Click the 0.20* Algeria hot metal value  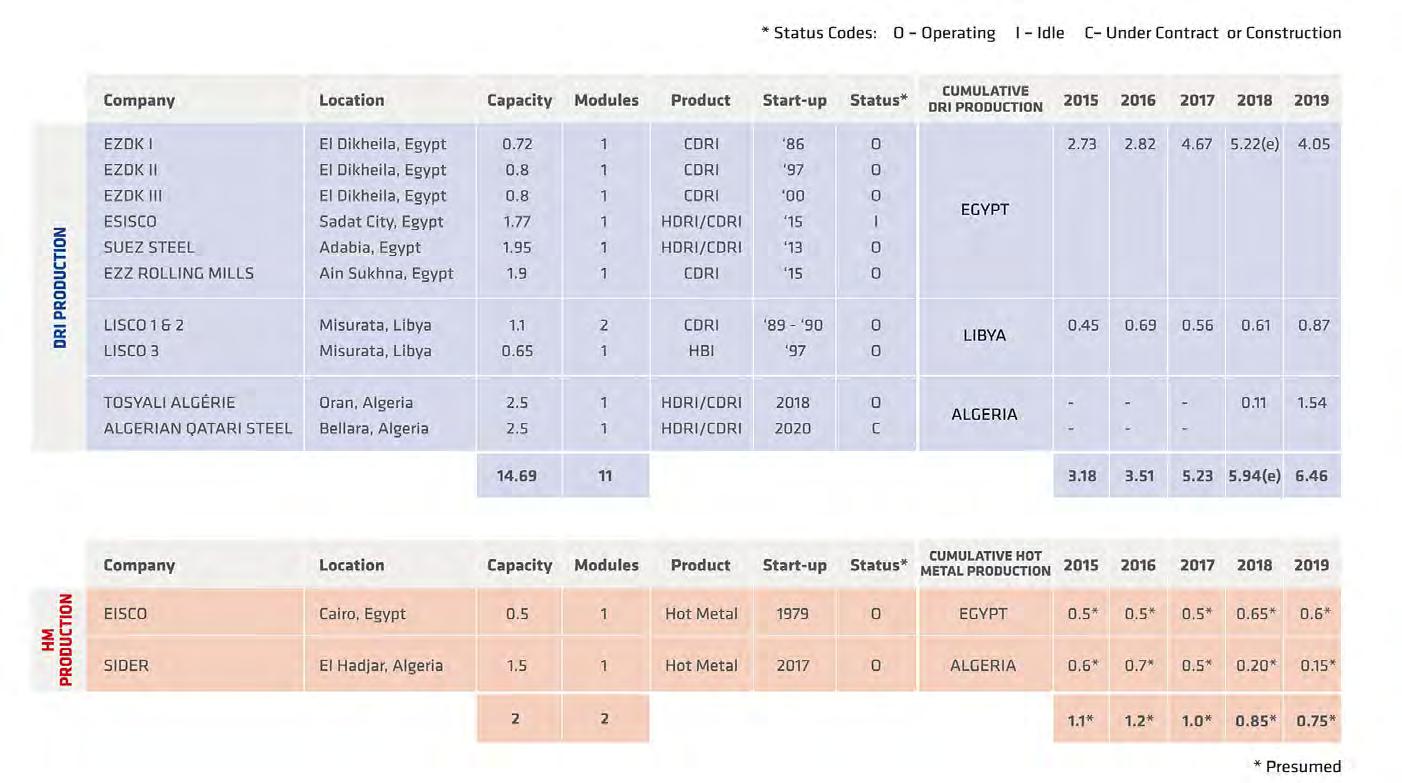(x=1255, y=666)
